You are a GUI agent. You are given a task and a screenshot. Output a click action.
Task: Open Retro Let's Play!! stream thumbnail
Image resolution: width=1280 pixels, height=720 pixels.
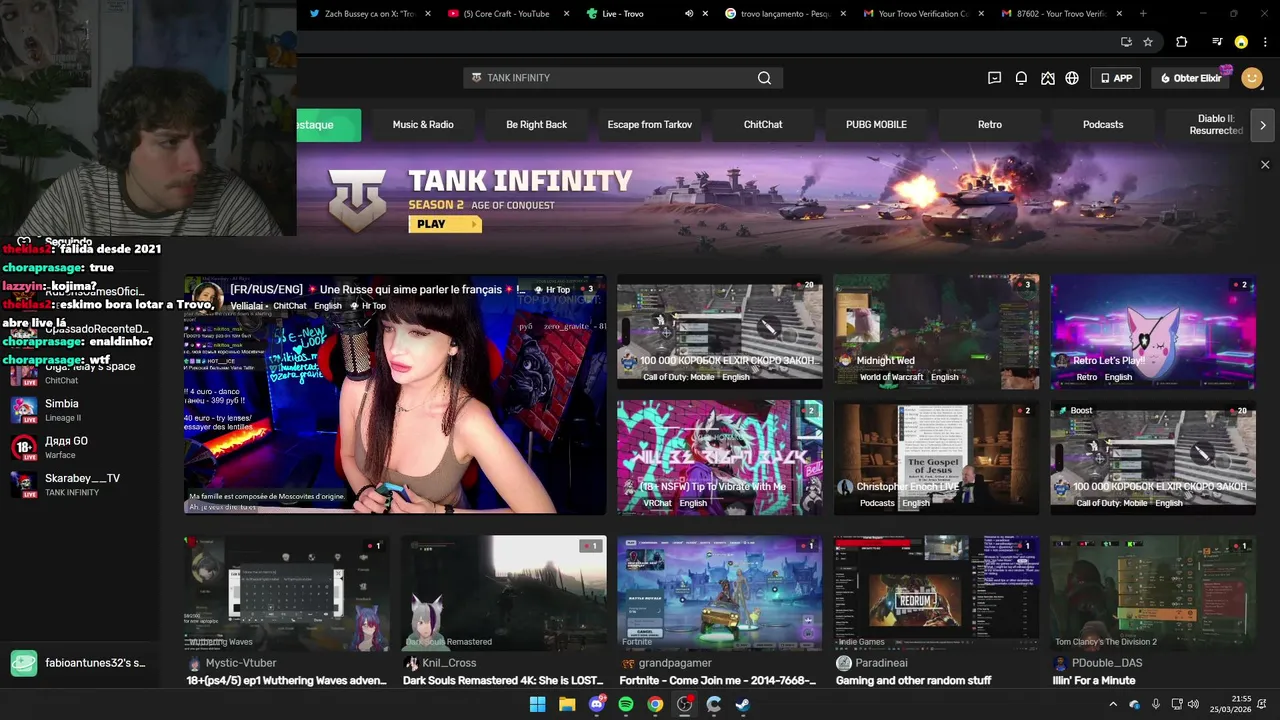click(1153, 332)
